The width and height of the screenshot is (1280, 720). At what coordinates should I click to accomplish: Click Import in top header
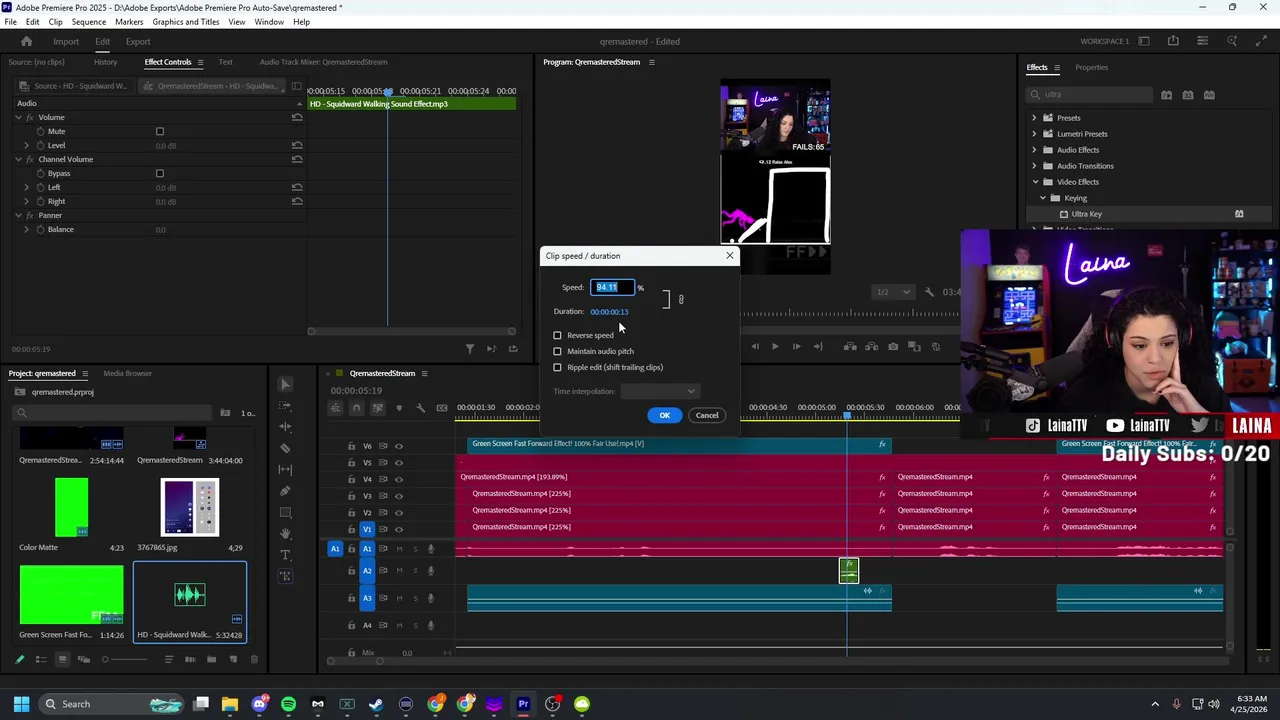(66, 41)
